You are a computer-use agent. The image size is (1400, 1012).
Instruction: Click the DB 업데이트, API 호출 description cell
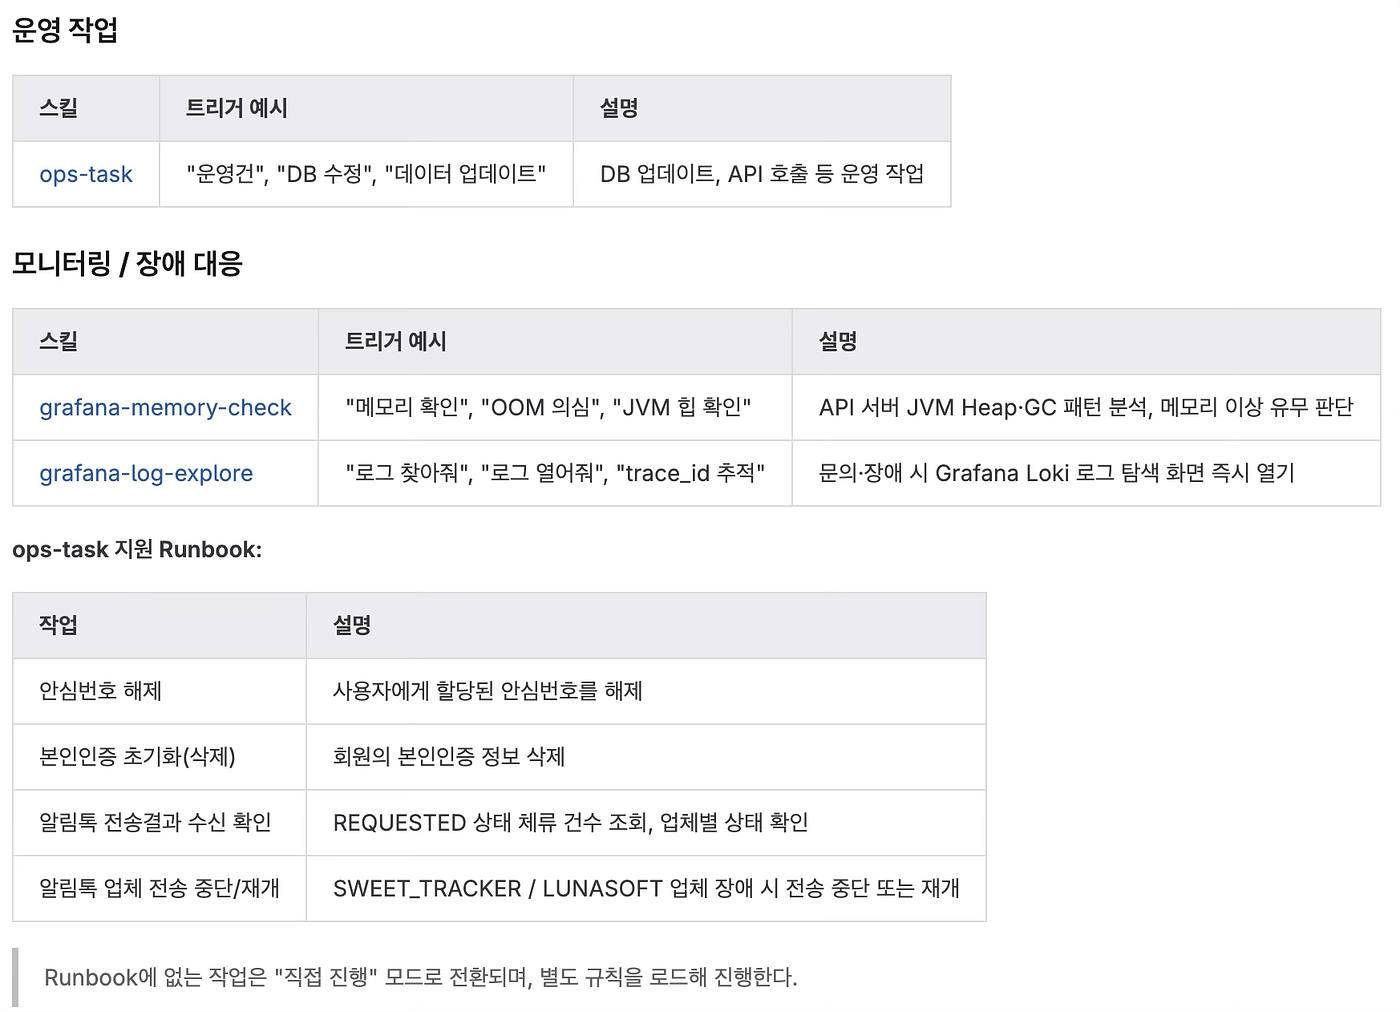coord(762,174)
